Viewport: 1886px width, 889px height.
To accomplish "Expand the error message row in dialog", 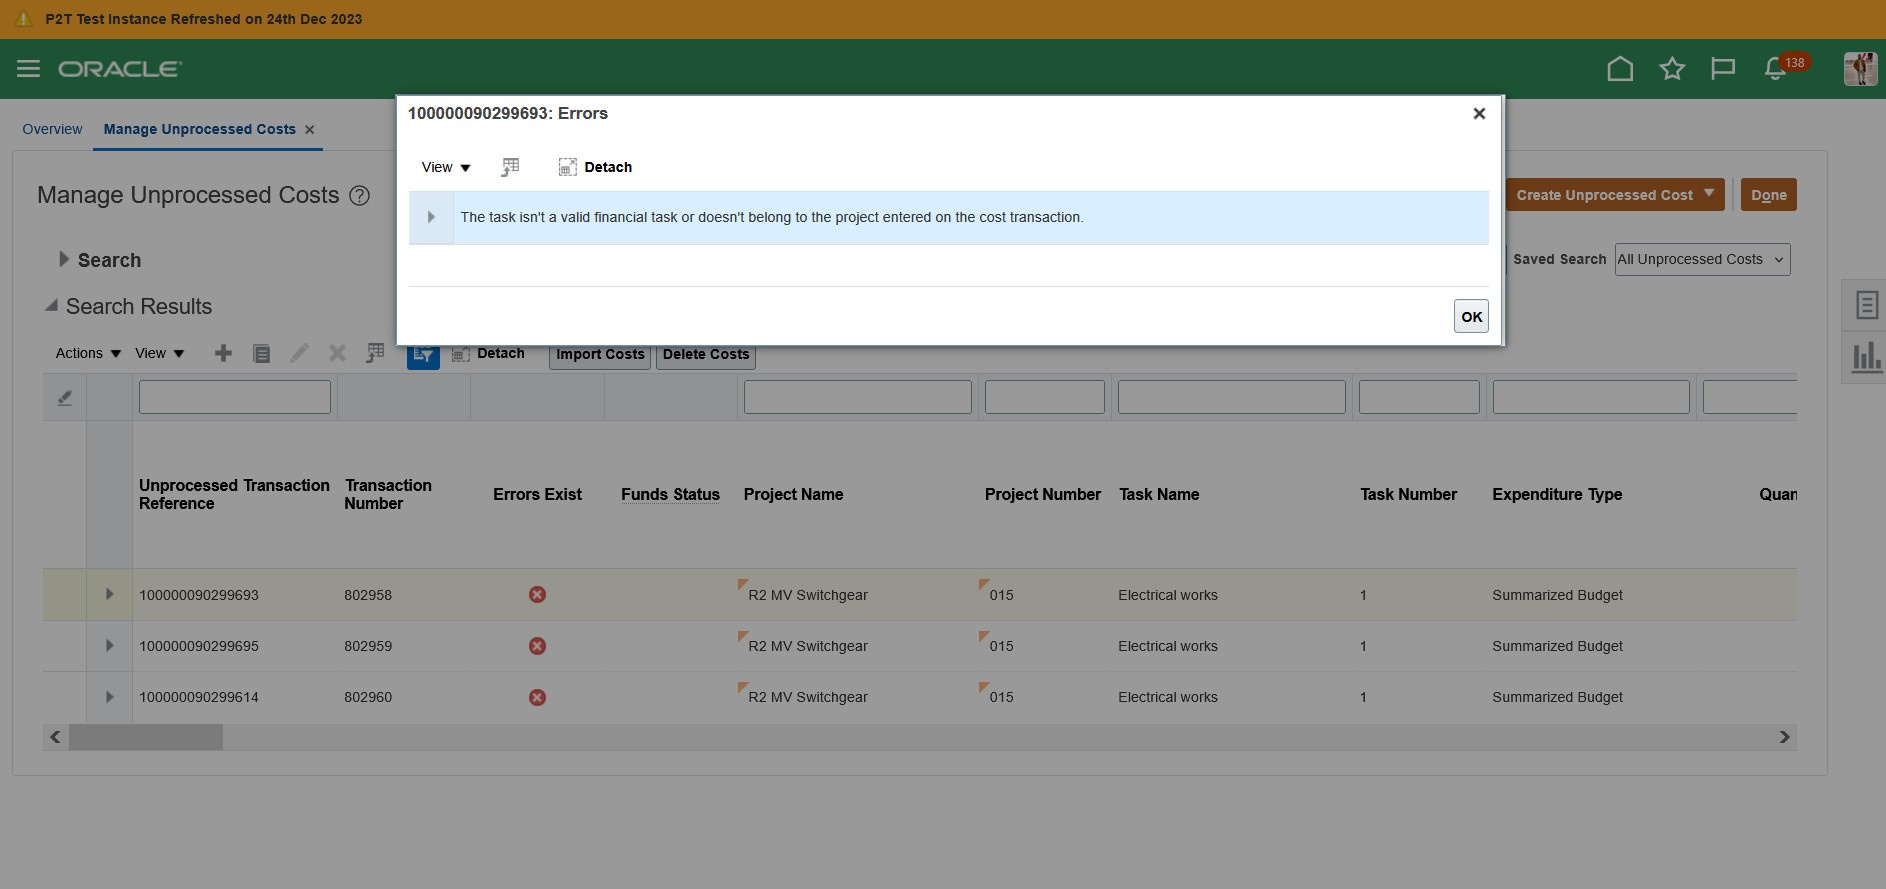I will click(431, 217).
